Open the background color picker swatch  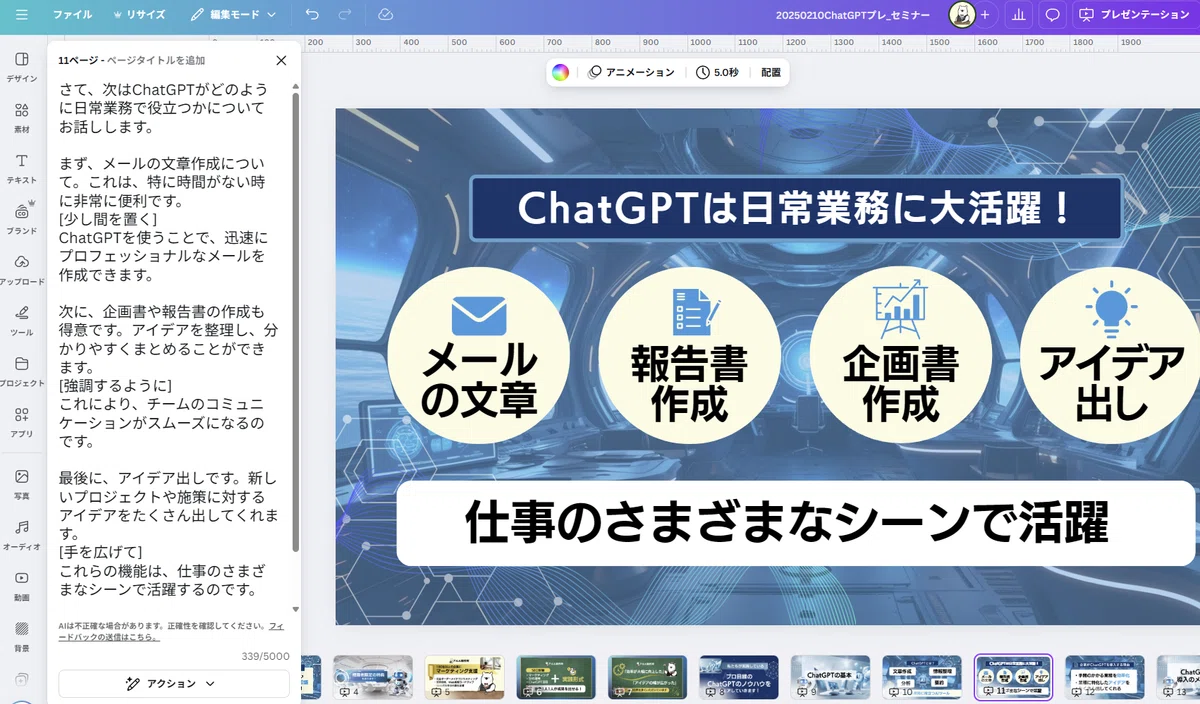[560, 72]
